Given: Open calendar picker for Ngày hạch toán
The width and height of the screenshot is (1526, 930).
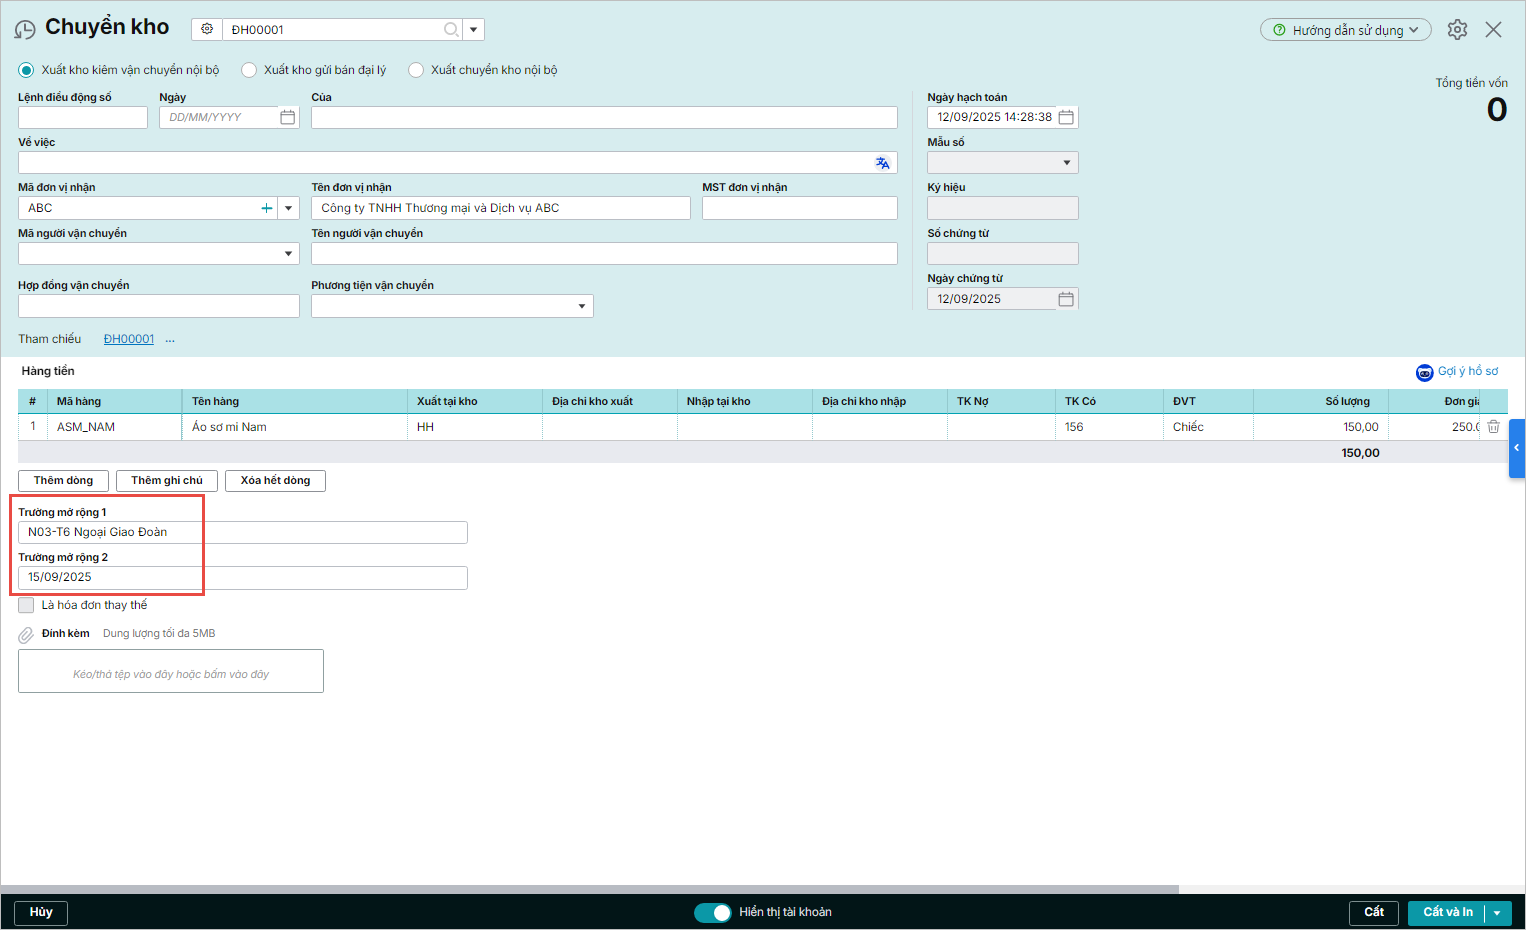Looking at the screenshot, I should click(x=1066, y=117).
